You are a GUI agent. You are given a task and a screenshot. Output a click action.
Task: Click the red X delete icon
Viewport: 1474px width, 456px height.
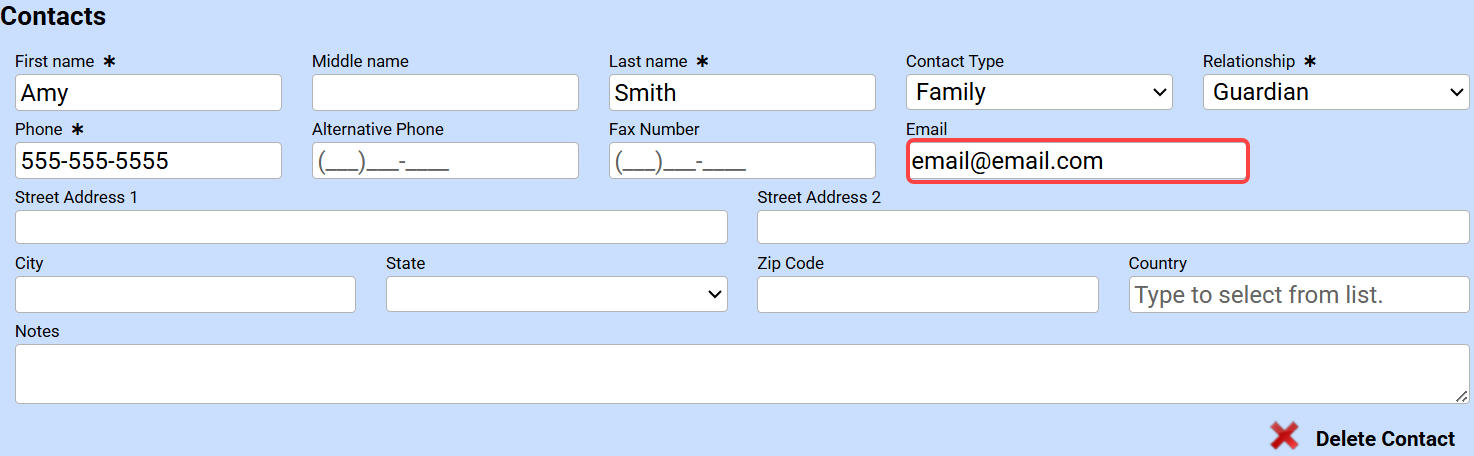tap(1284, 436)
